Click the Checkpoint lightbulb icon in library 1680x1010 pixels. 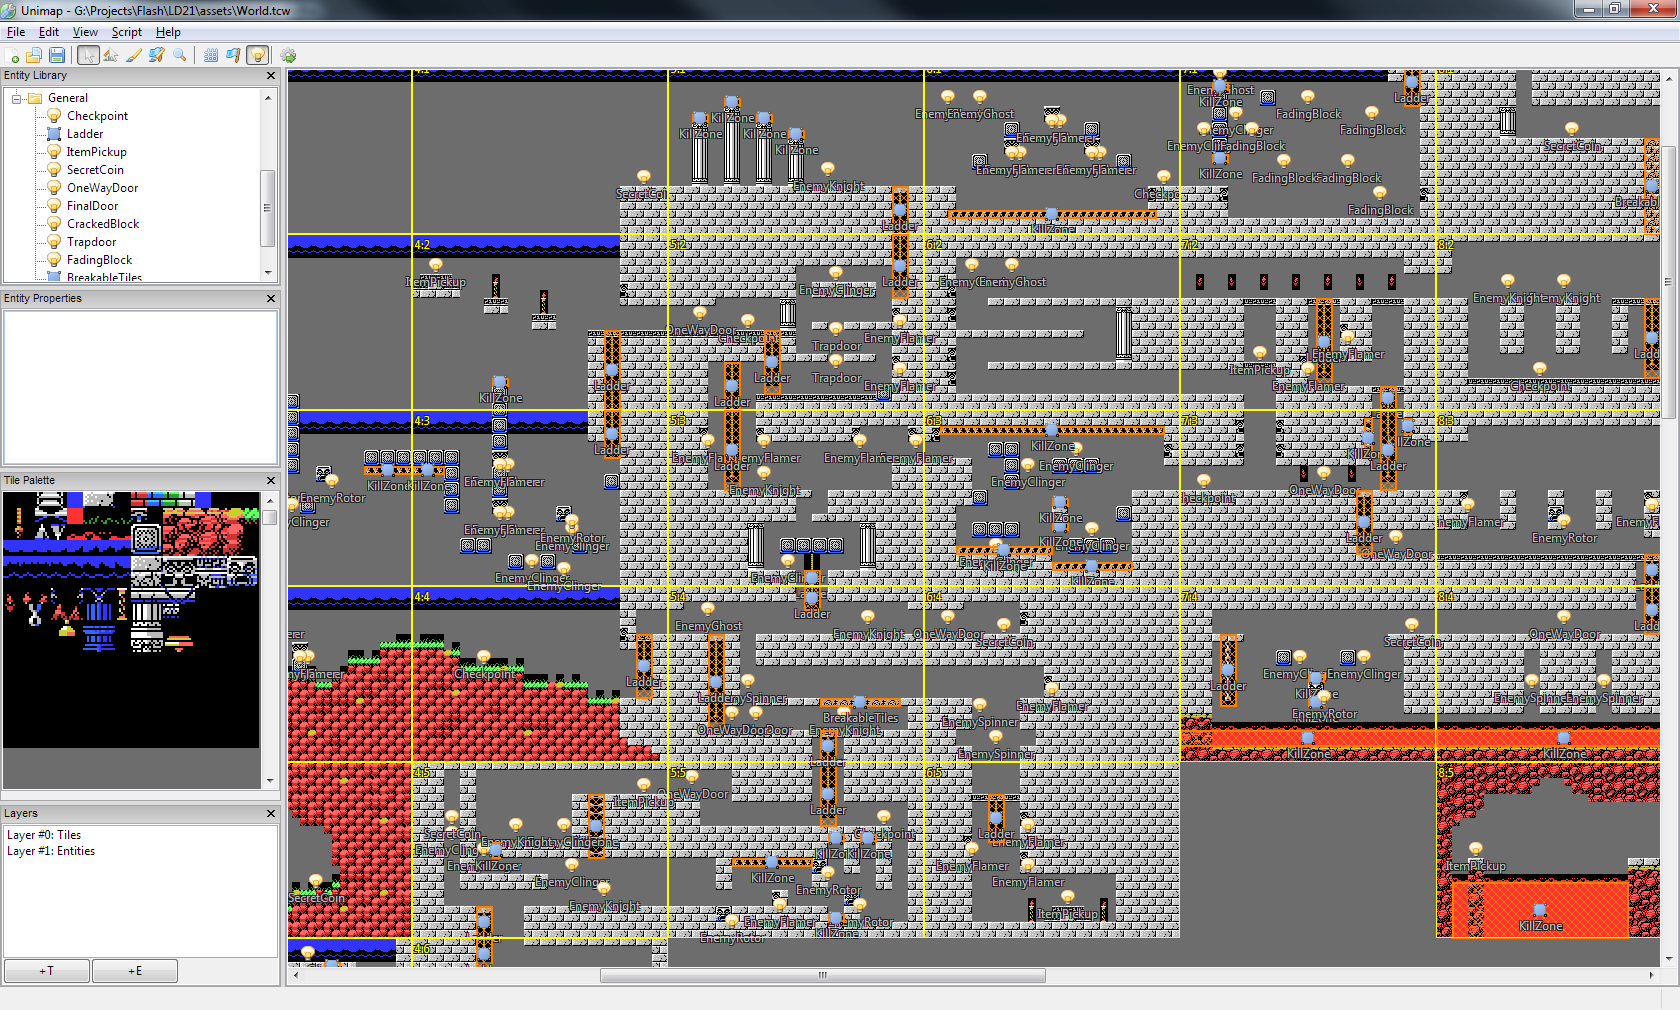click(55, 116)
